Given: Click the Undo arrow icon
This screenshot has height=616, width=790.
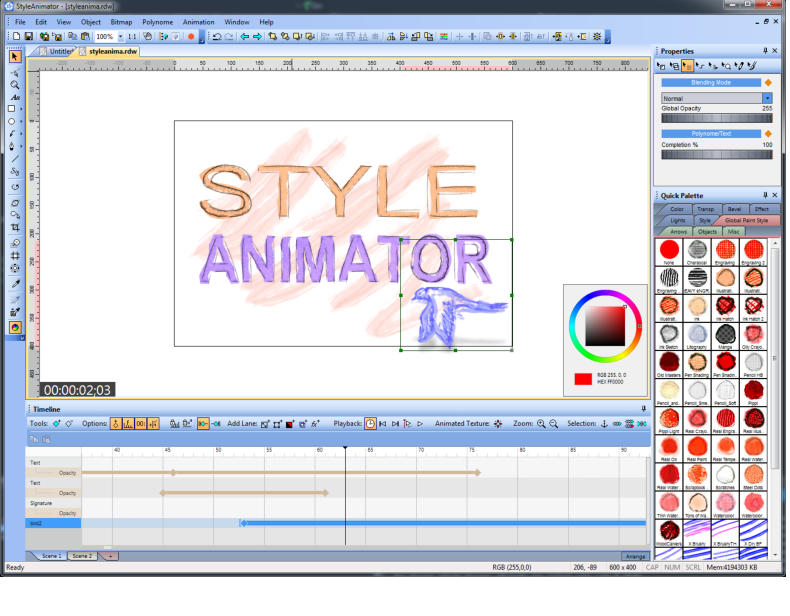Looking at the screenshot, I should pyautogui.click(x=217, y=36).
